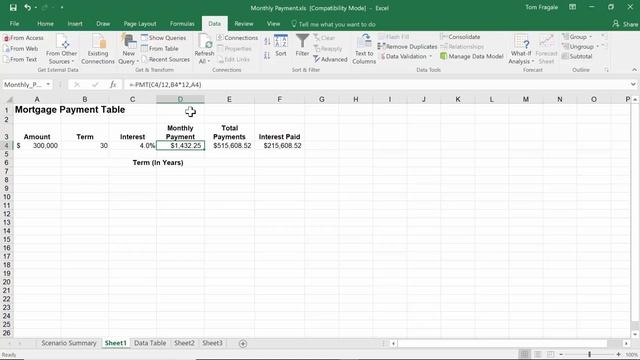Click the zoom slider handle

coord(589,354)
